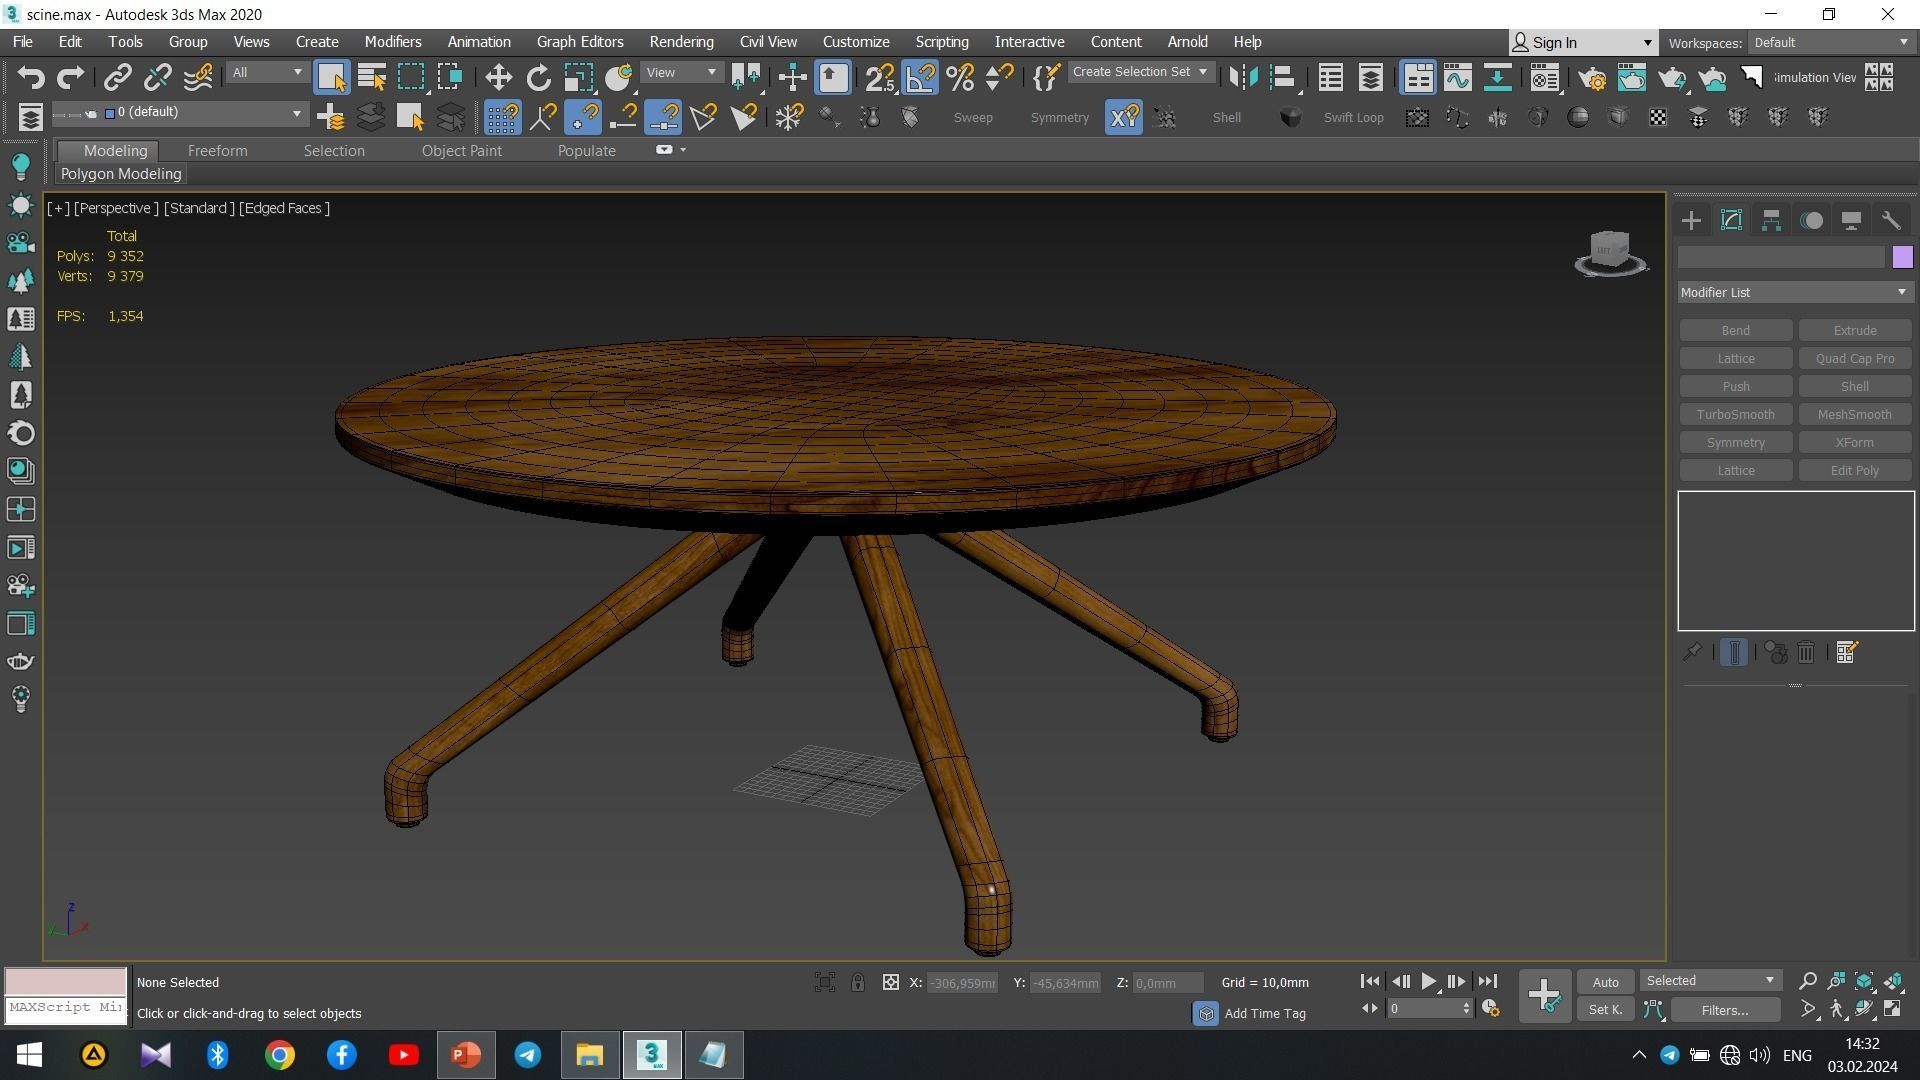Toggle Auto Key mode
1920x1080 pixels.
1605,983
